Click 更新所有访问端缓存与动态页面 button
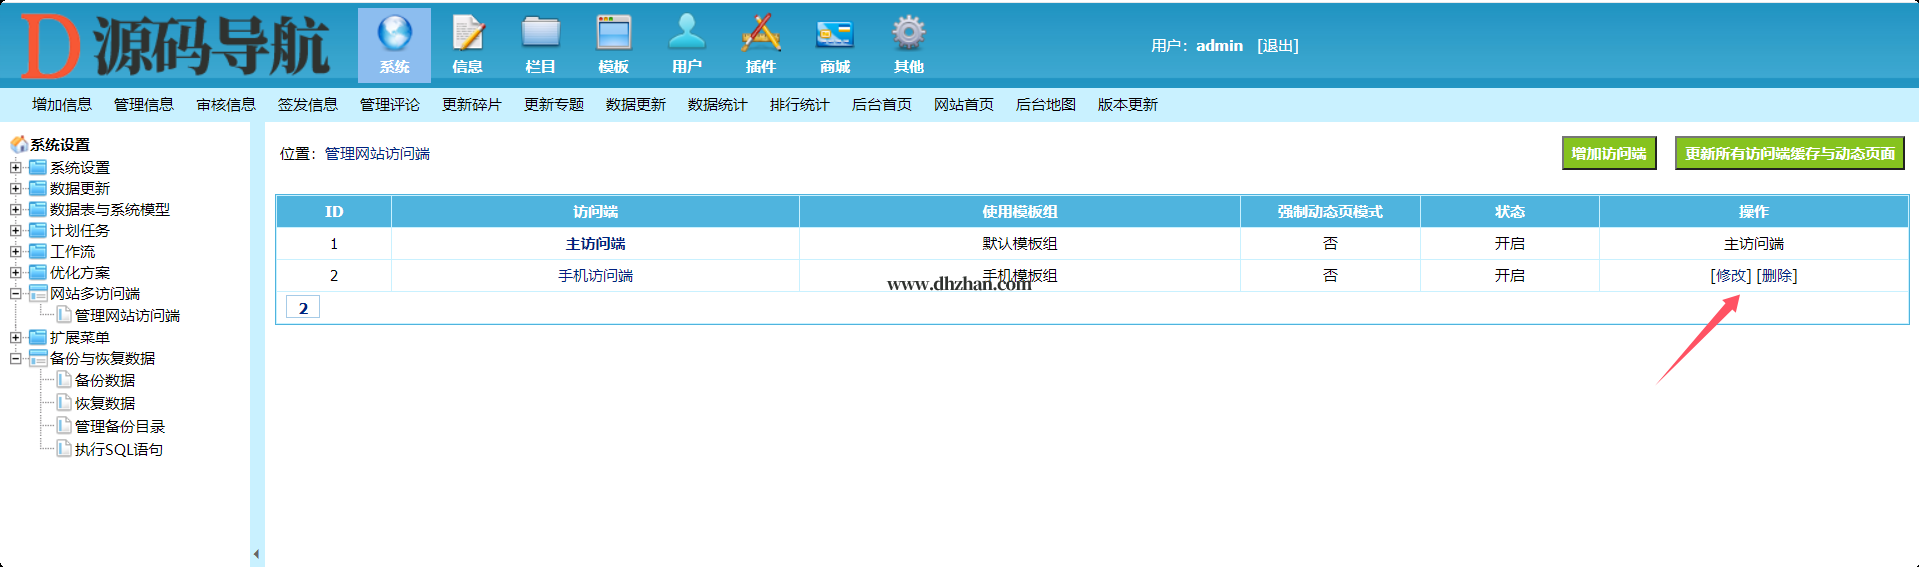Screen dimensions: 1919x567 [1789, 154]
